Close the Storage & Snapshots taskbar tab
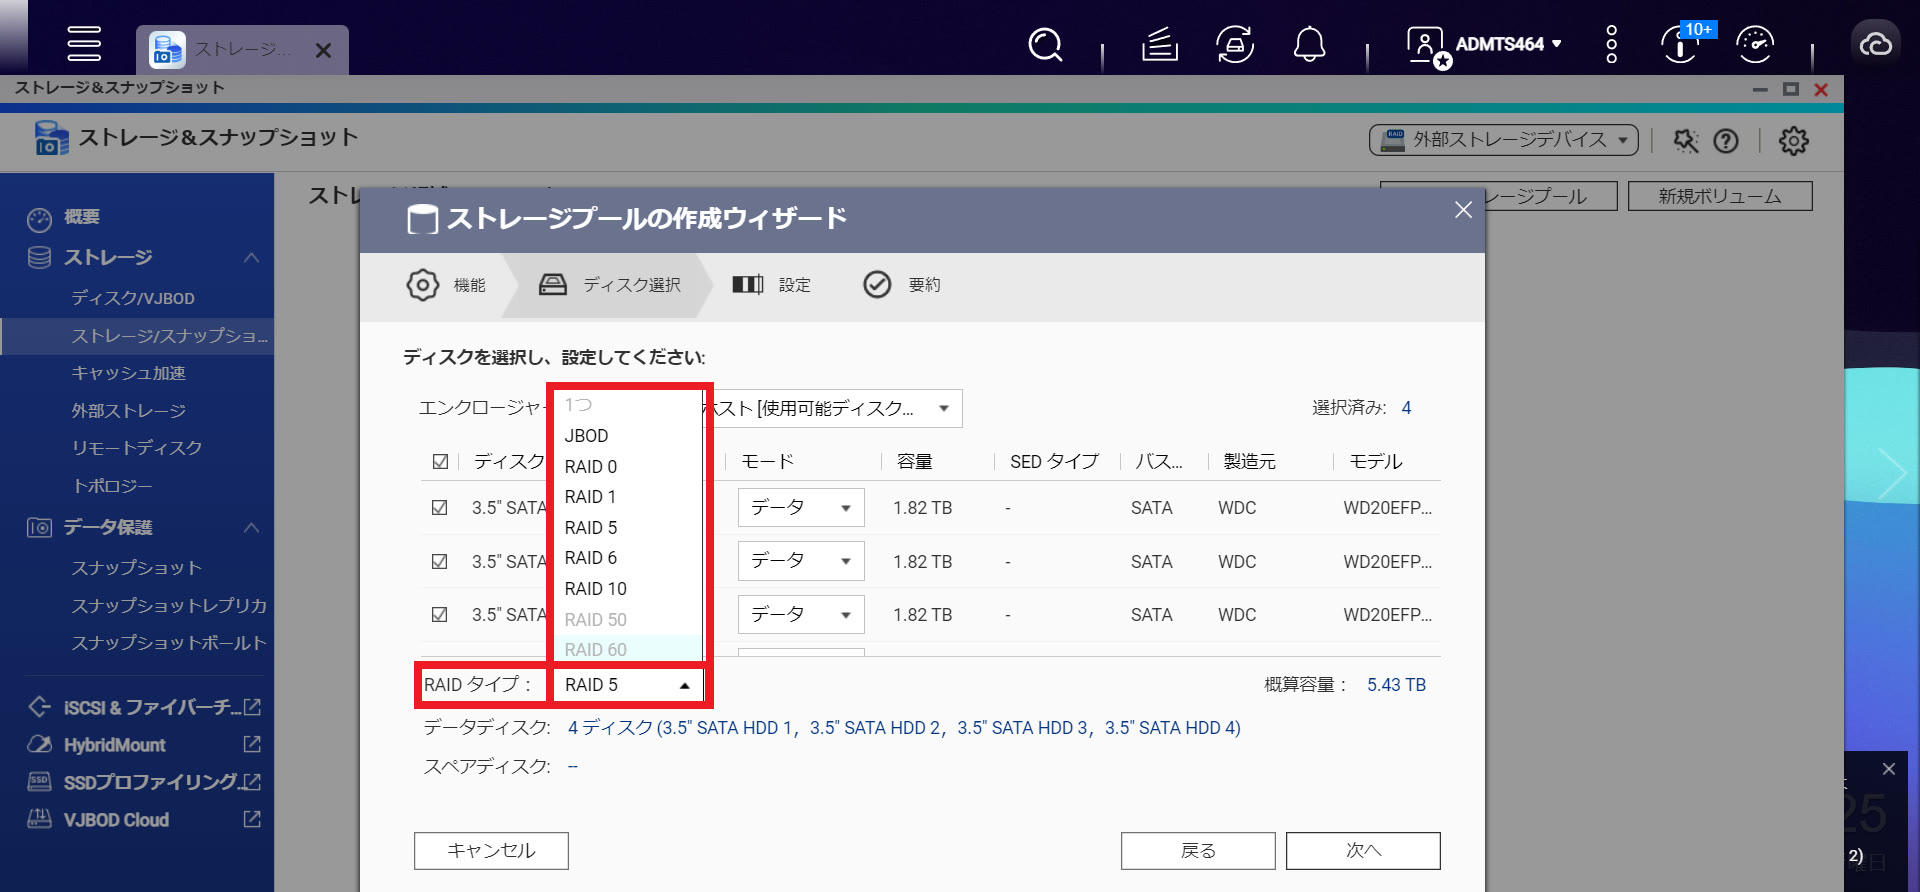The image size is (1920, 892). click(323, 50)
